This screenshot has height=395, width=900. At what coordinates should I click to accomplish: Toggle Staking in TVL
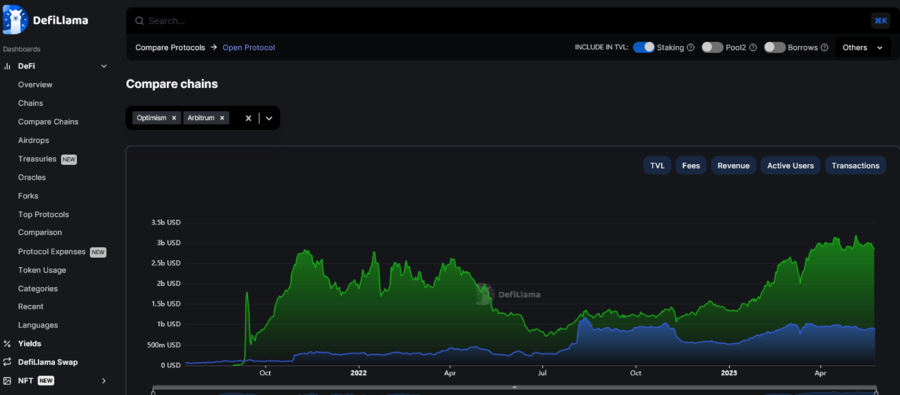pyautogui.click(x=643, y=48)
